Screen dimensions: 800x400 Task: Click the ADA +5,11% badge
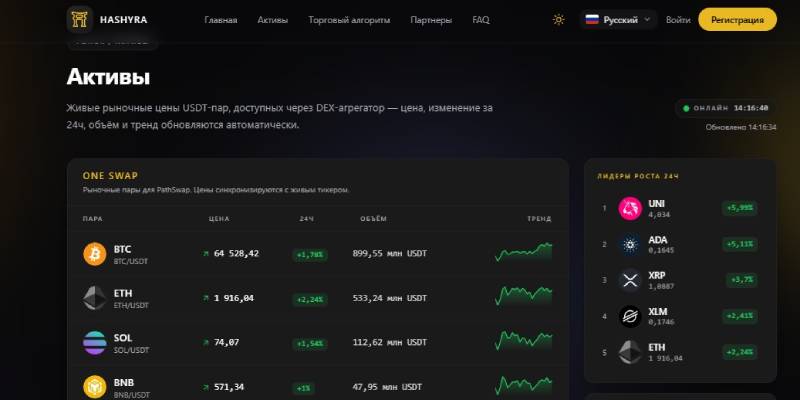click(740, 244)
